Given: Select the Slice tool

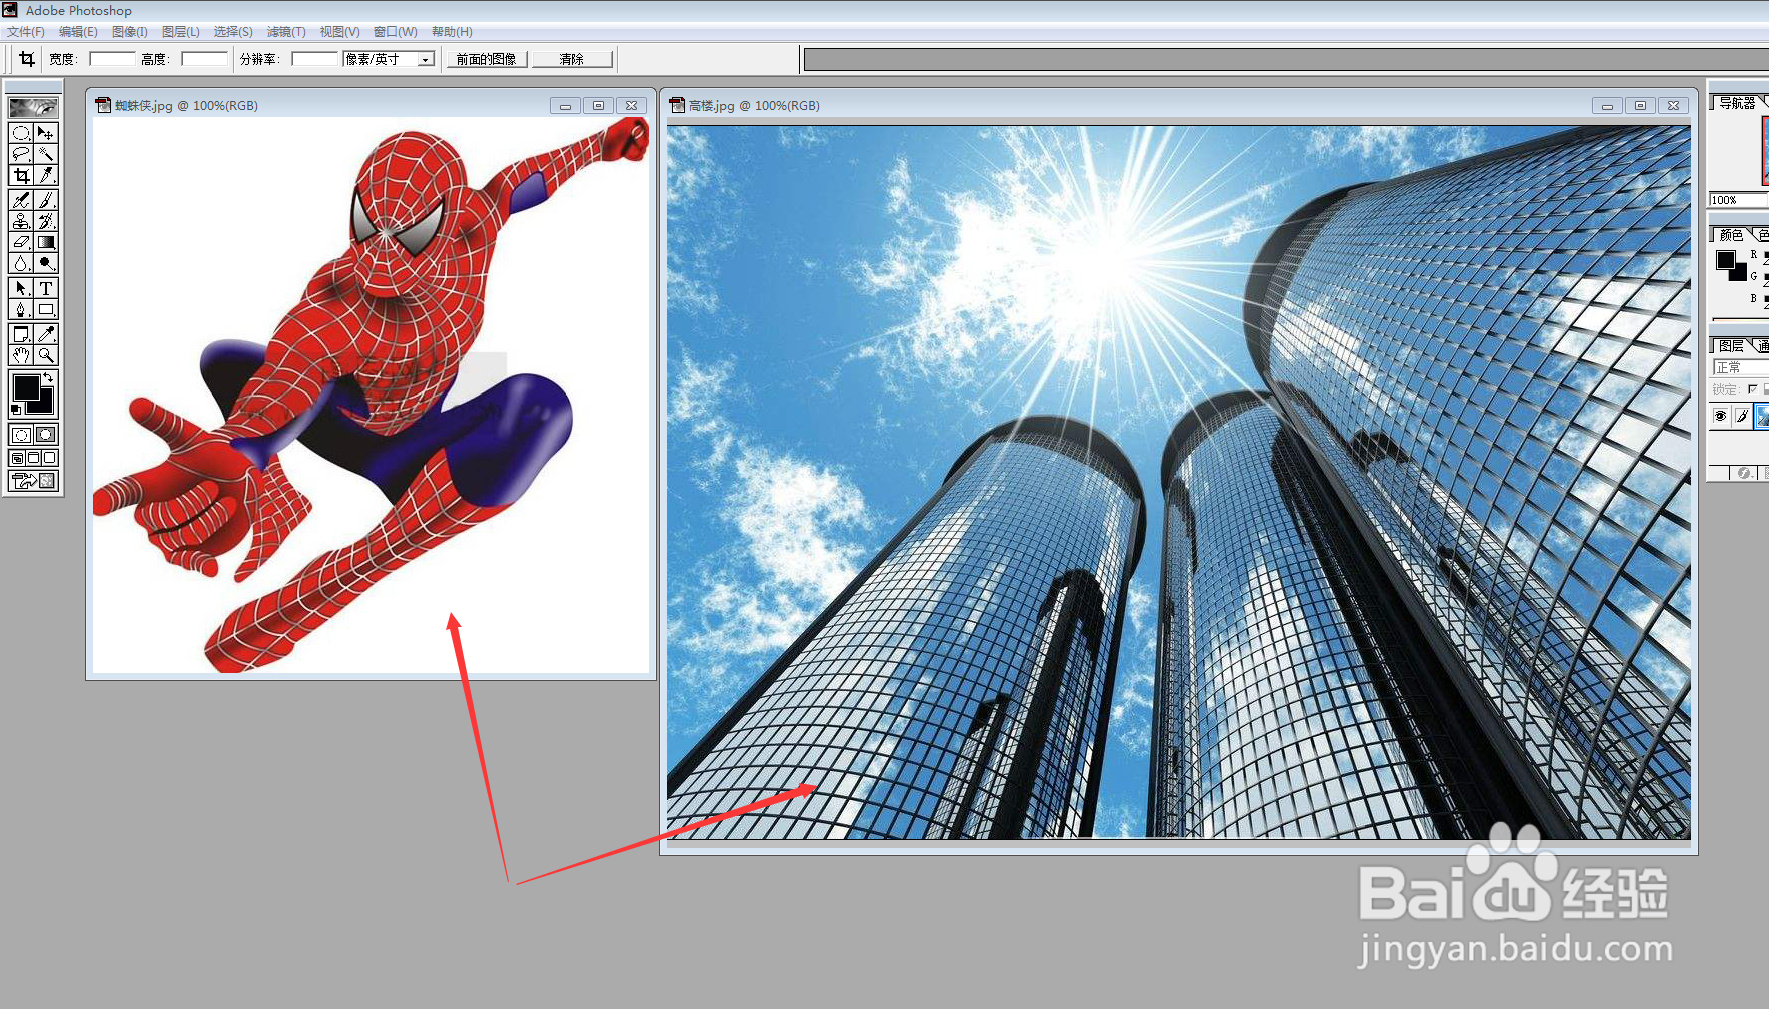Looking at the screenshot, I should tap(46, 175).
